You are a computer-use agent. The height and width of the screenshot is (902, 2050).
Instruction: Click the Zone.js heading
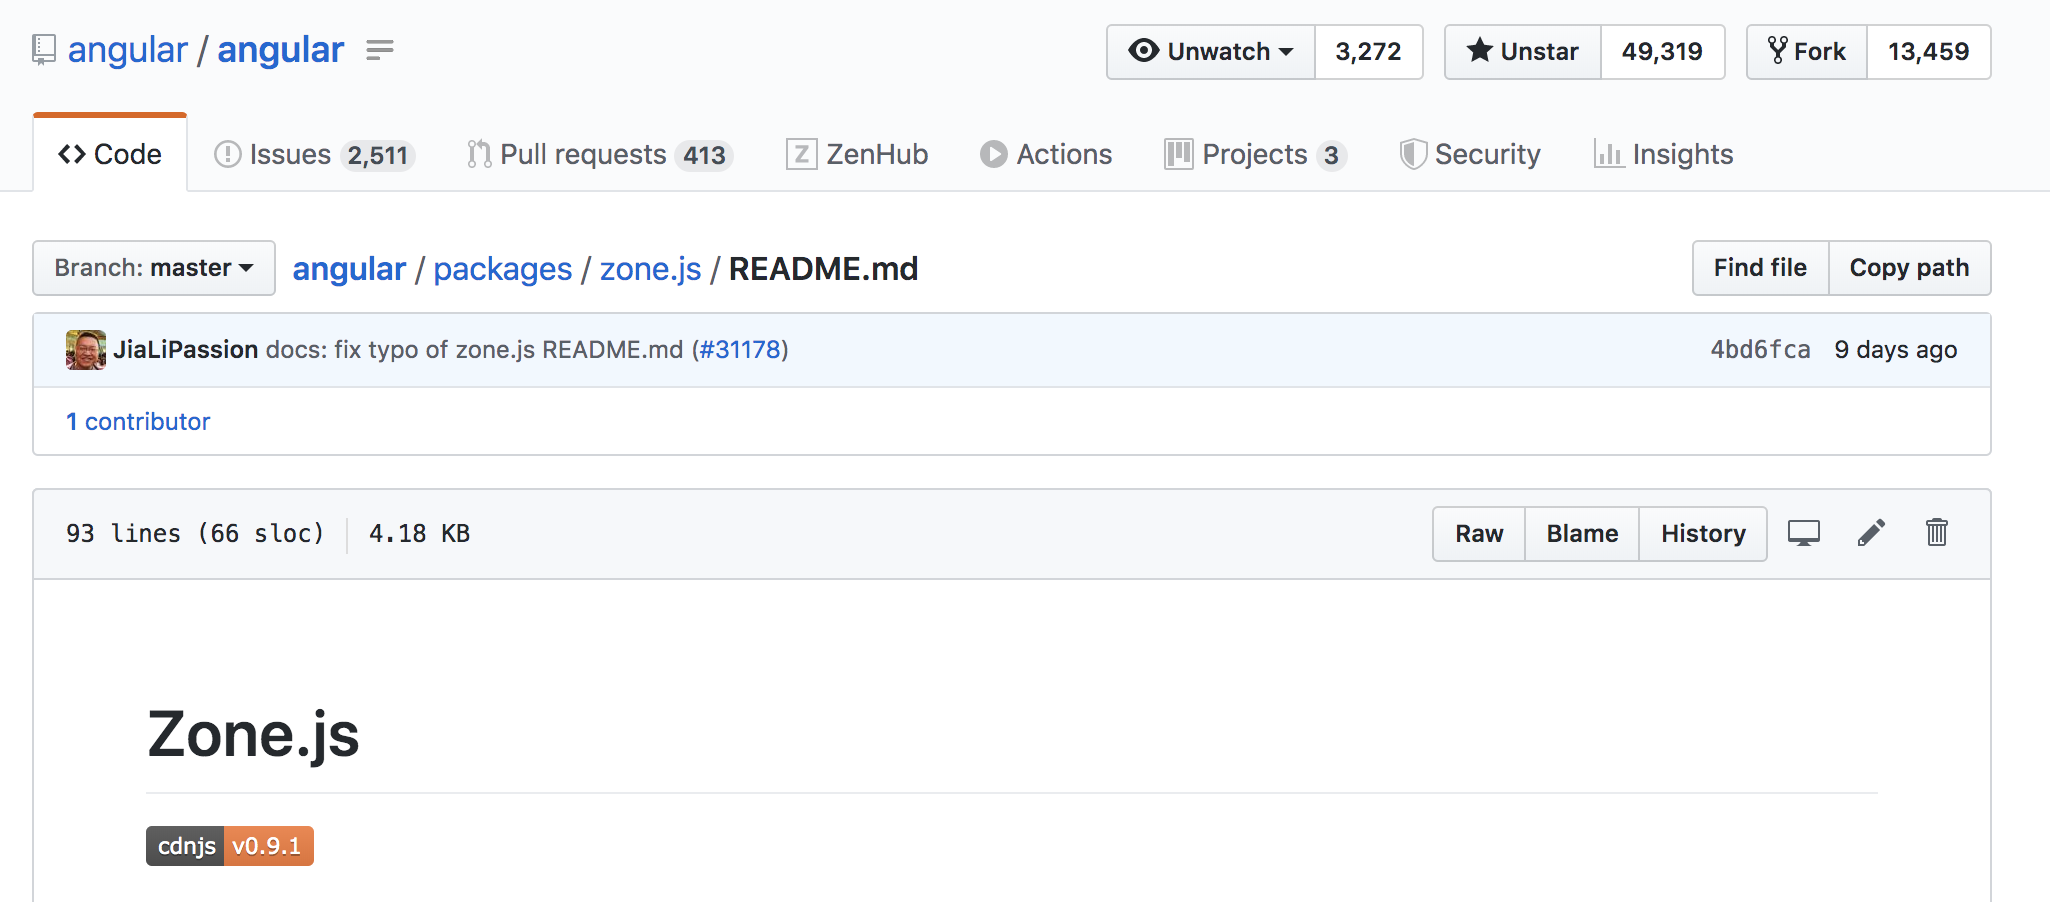click(253, 734)
